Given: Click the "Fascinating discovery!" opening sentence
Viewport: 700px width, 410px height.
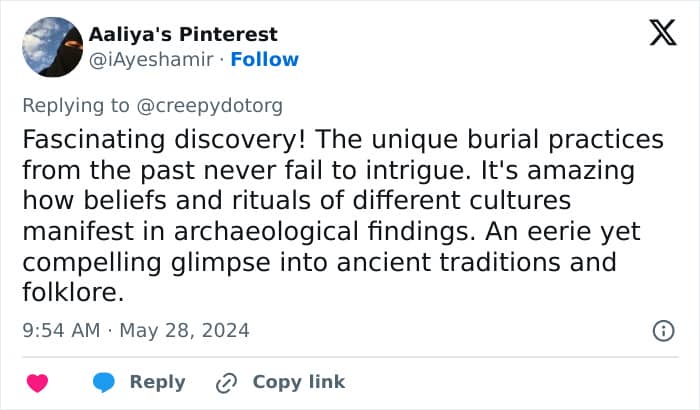Looking at the screenshot, I should 164,140.
